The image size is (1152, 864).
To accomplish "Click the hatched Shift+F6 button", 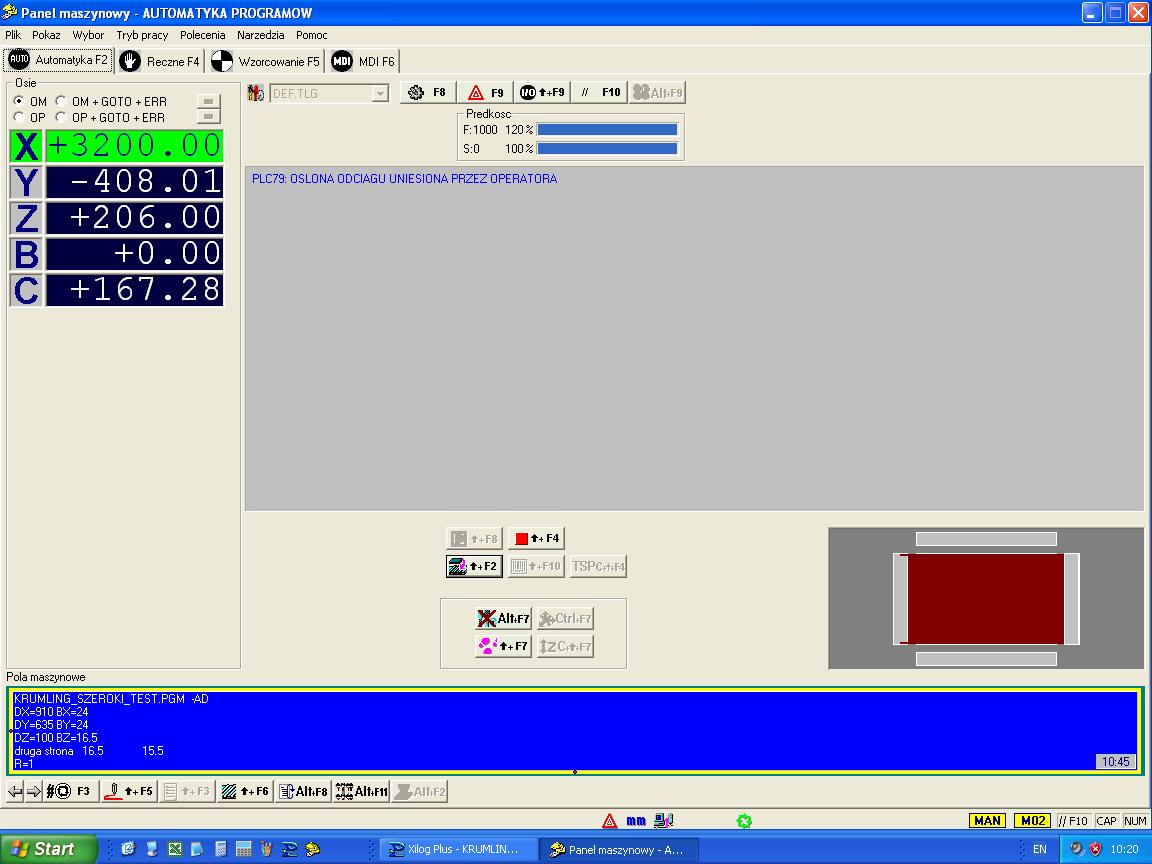I will coord(245,791).
